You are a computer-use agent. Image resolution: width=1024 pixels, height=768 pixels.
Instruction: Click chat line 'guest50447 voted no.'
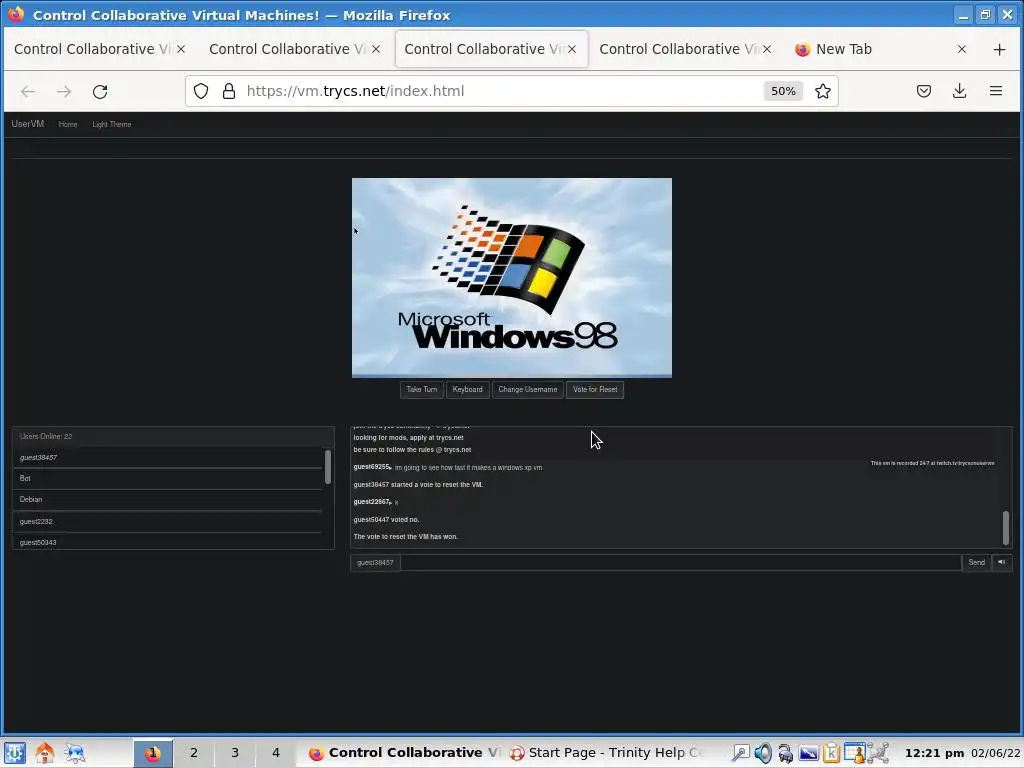(386, 519)
